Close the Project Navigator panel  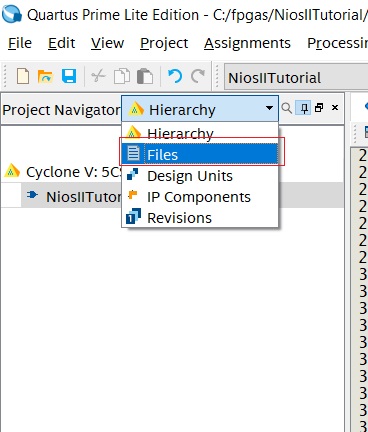click(335, 108)
